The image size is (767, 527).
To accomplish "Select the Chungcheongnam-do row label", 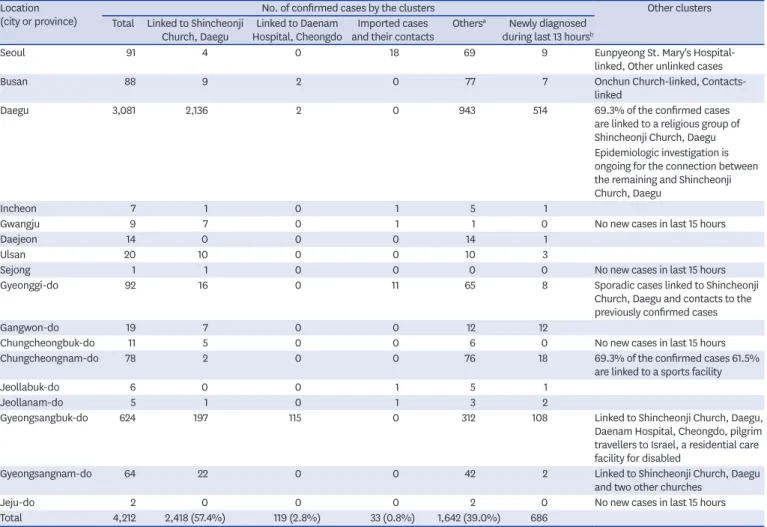I will [x=49, y=358].
